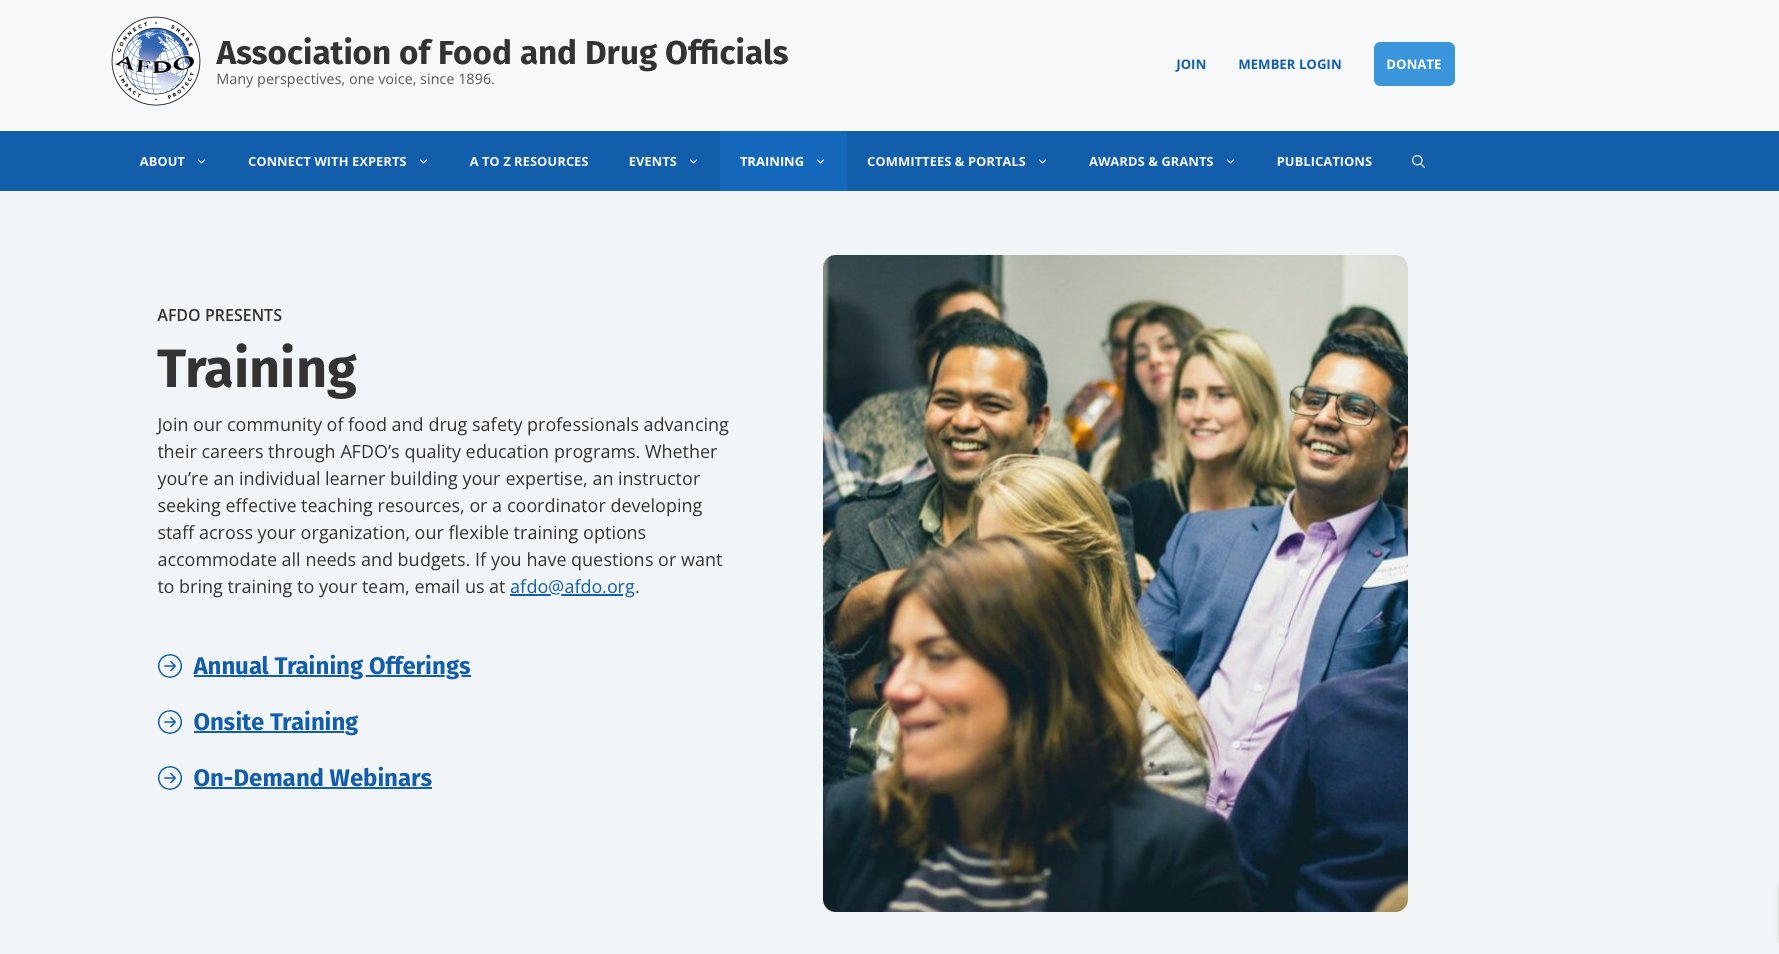Click the arrow icon beside Annual Training Offerings
This screenshot has width=1779, height=954.
pos(170,666)
